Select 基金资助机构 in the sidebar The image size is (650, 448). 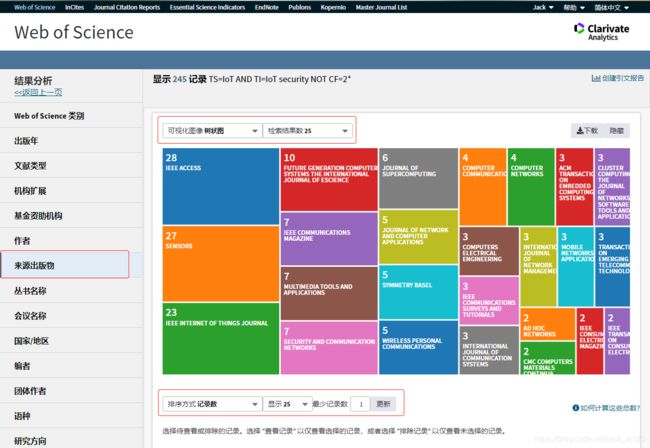pos(71,216)
